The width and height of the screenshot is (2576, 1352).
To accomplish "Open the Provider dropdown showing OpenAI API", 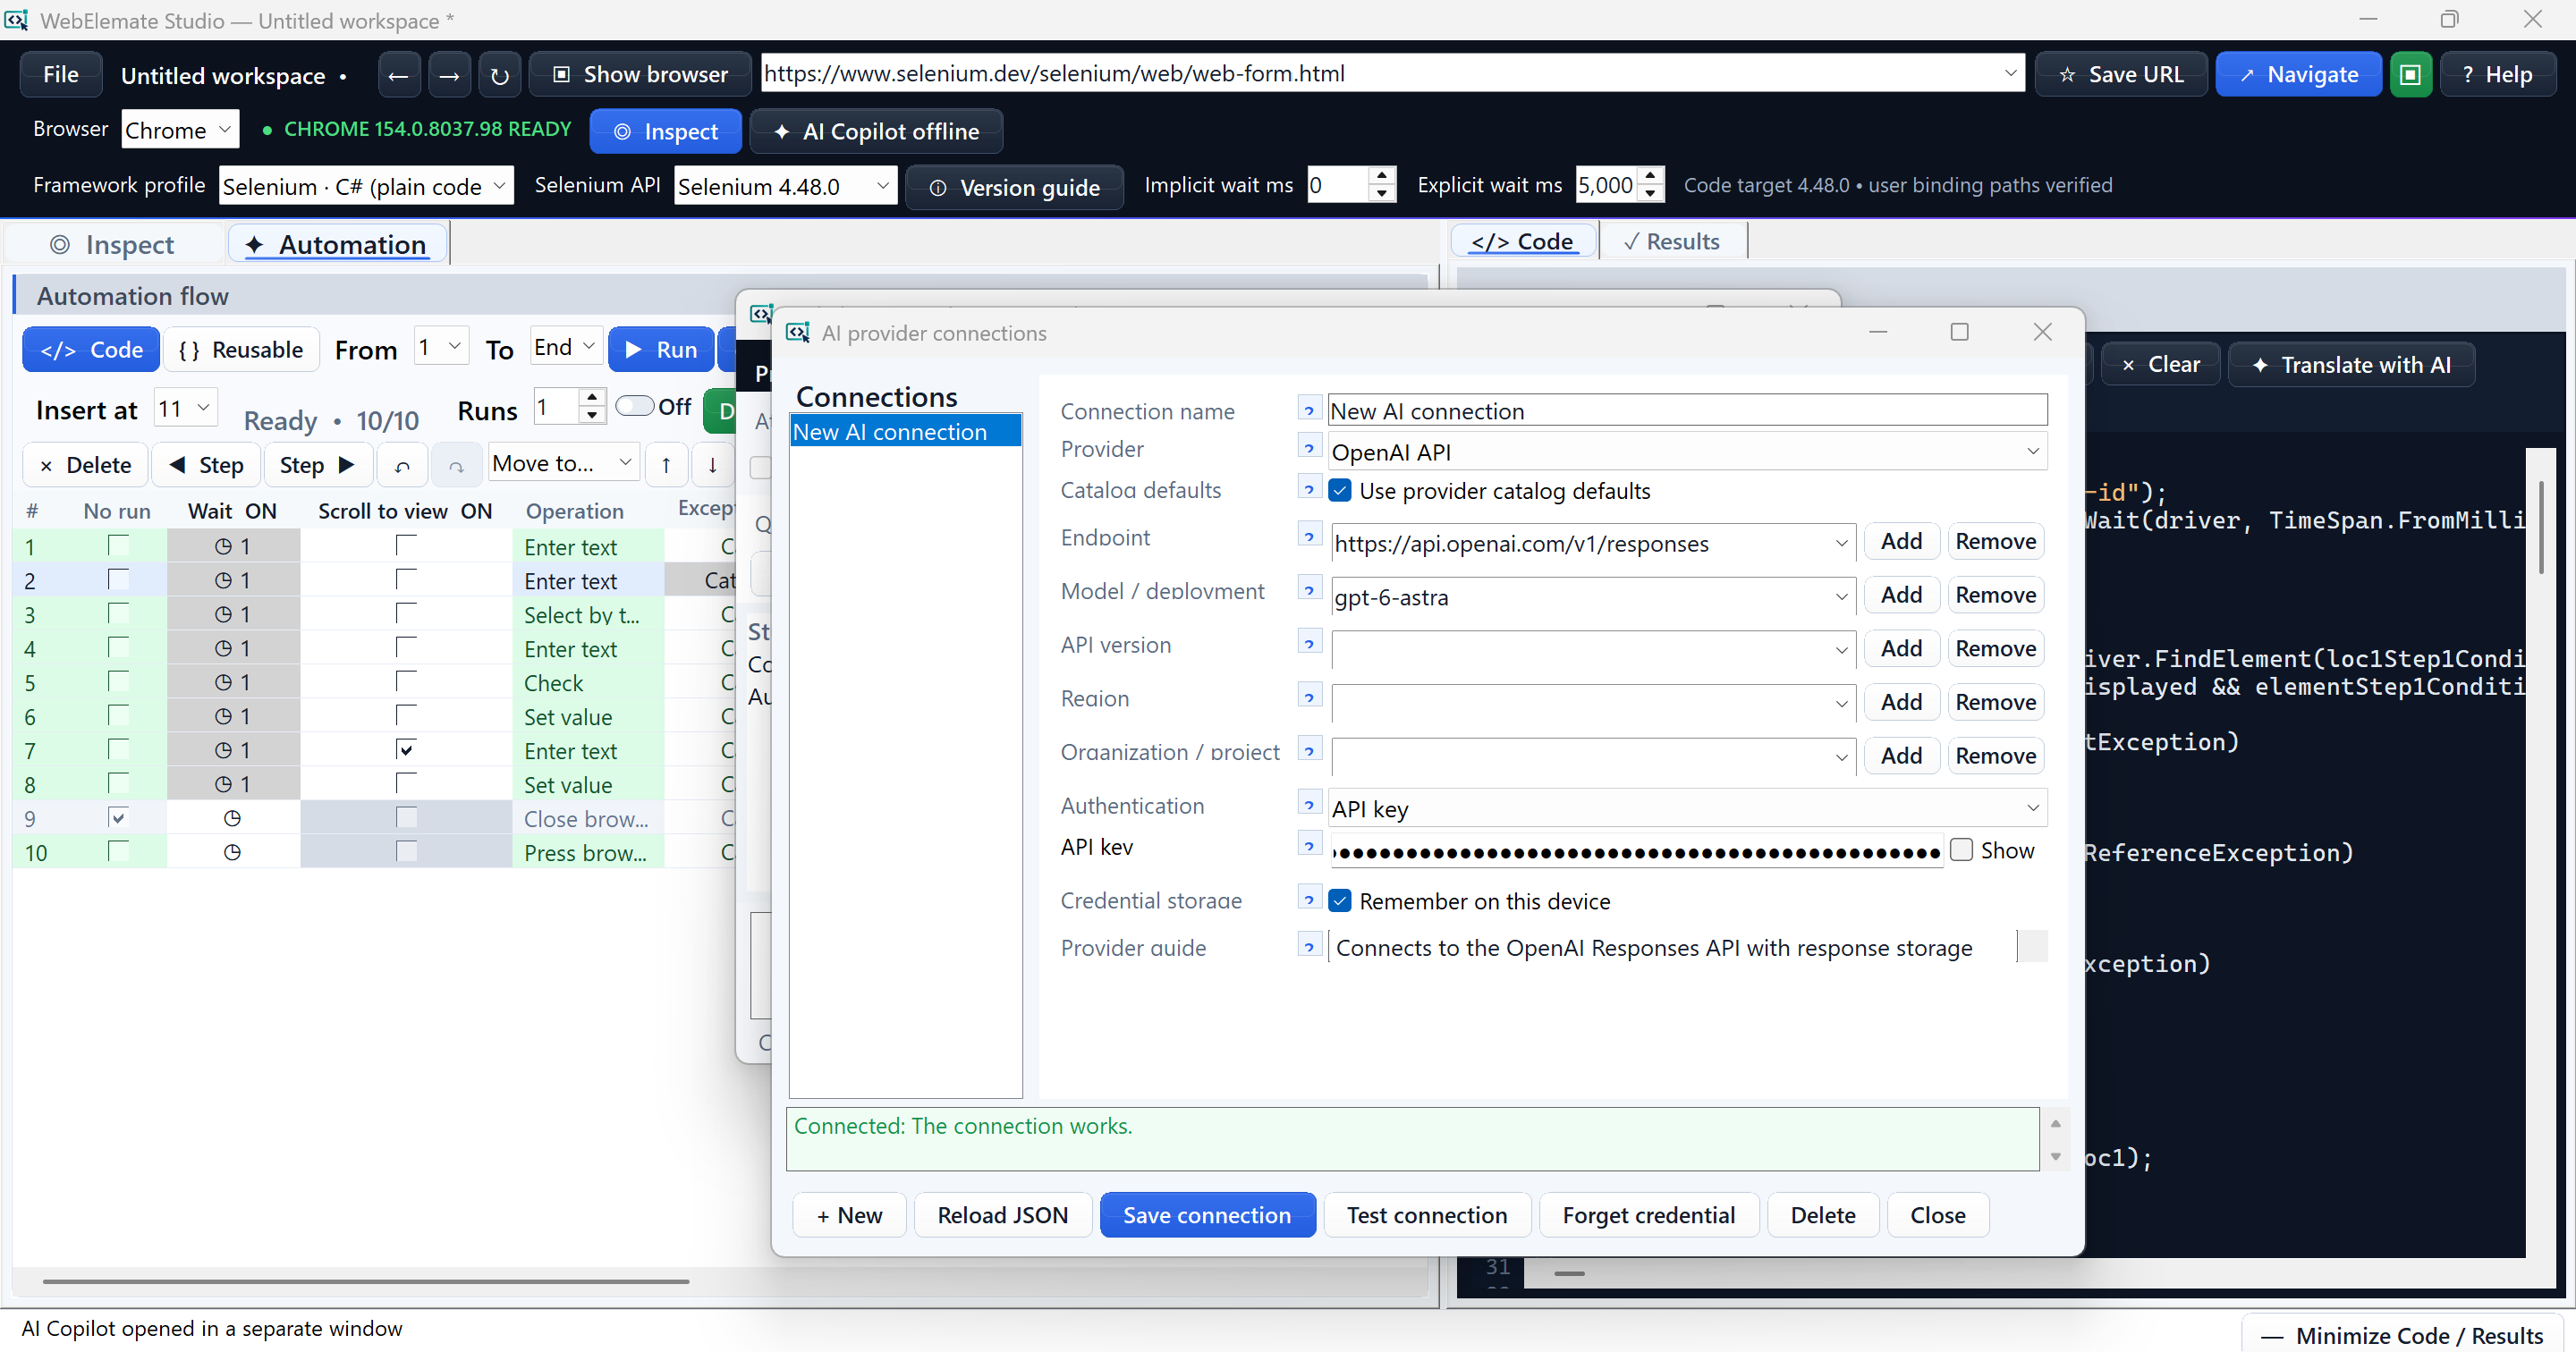I will (1687, 452).
